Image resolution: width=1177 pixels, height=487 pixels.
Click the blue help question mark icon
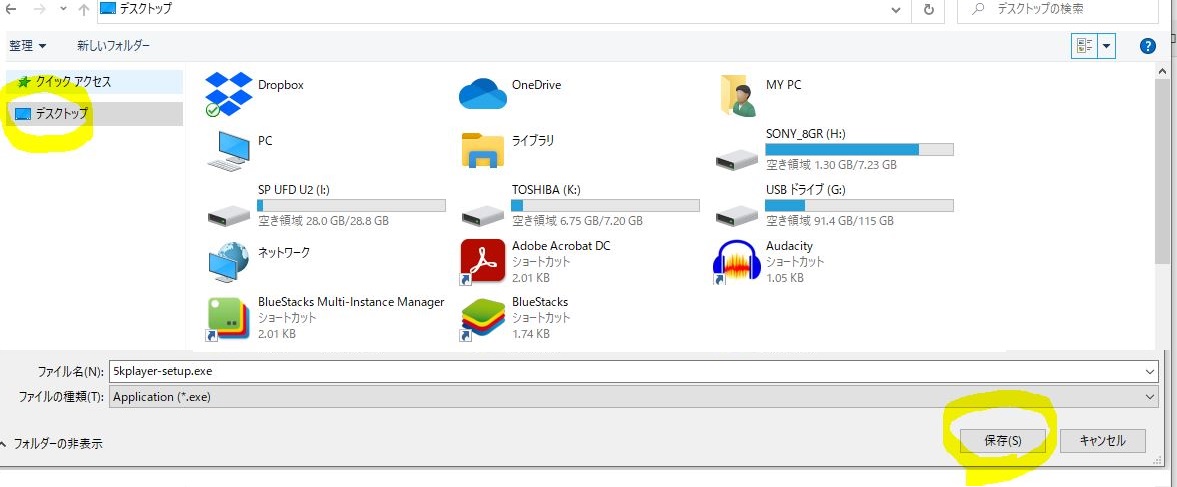1148,46
